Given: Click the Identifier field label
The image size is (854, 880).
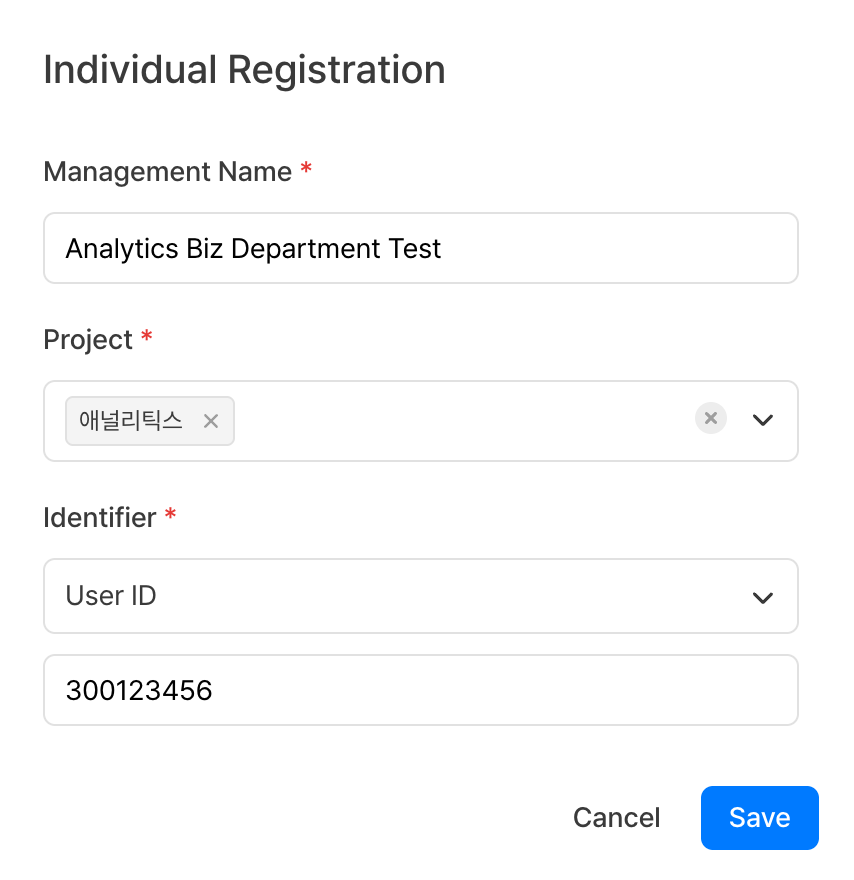Looking at the screenshot, I should tap(100, 518).
